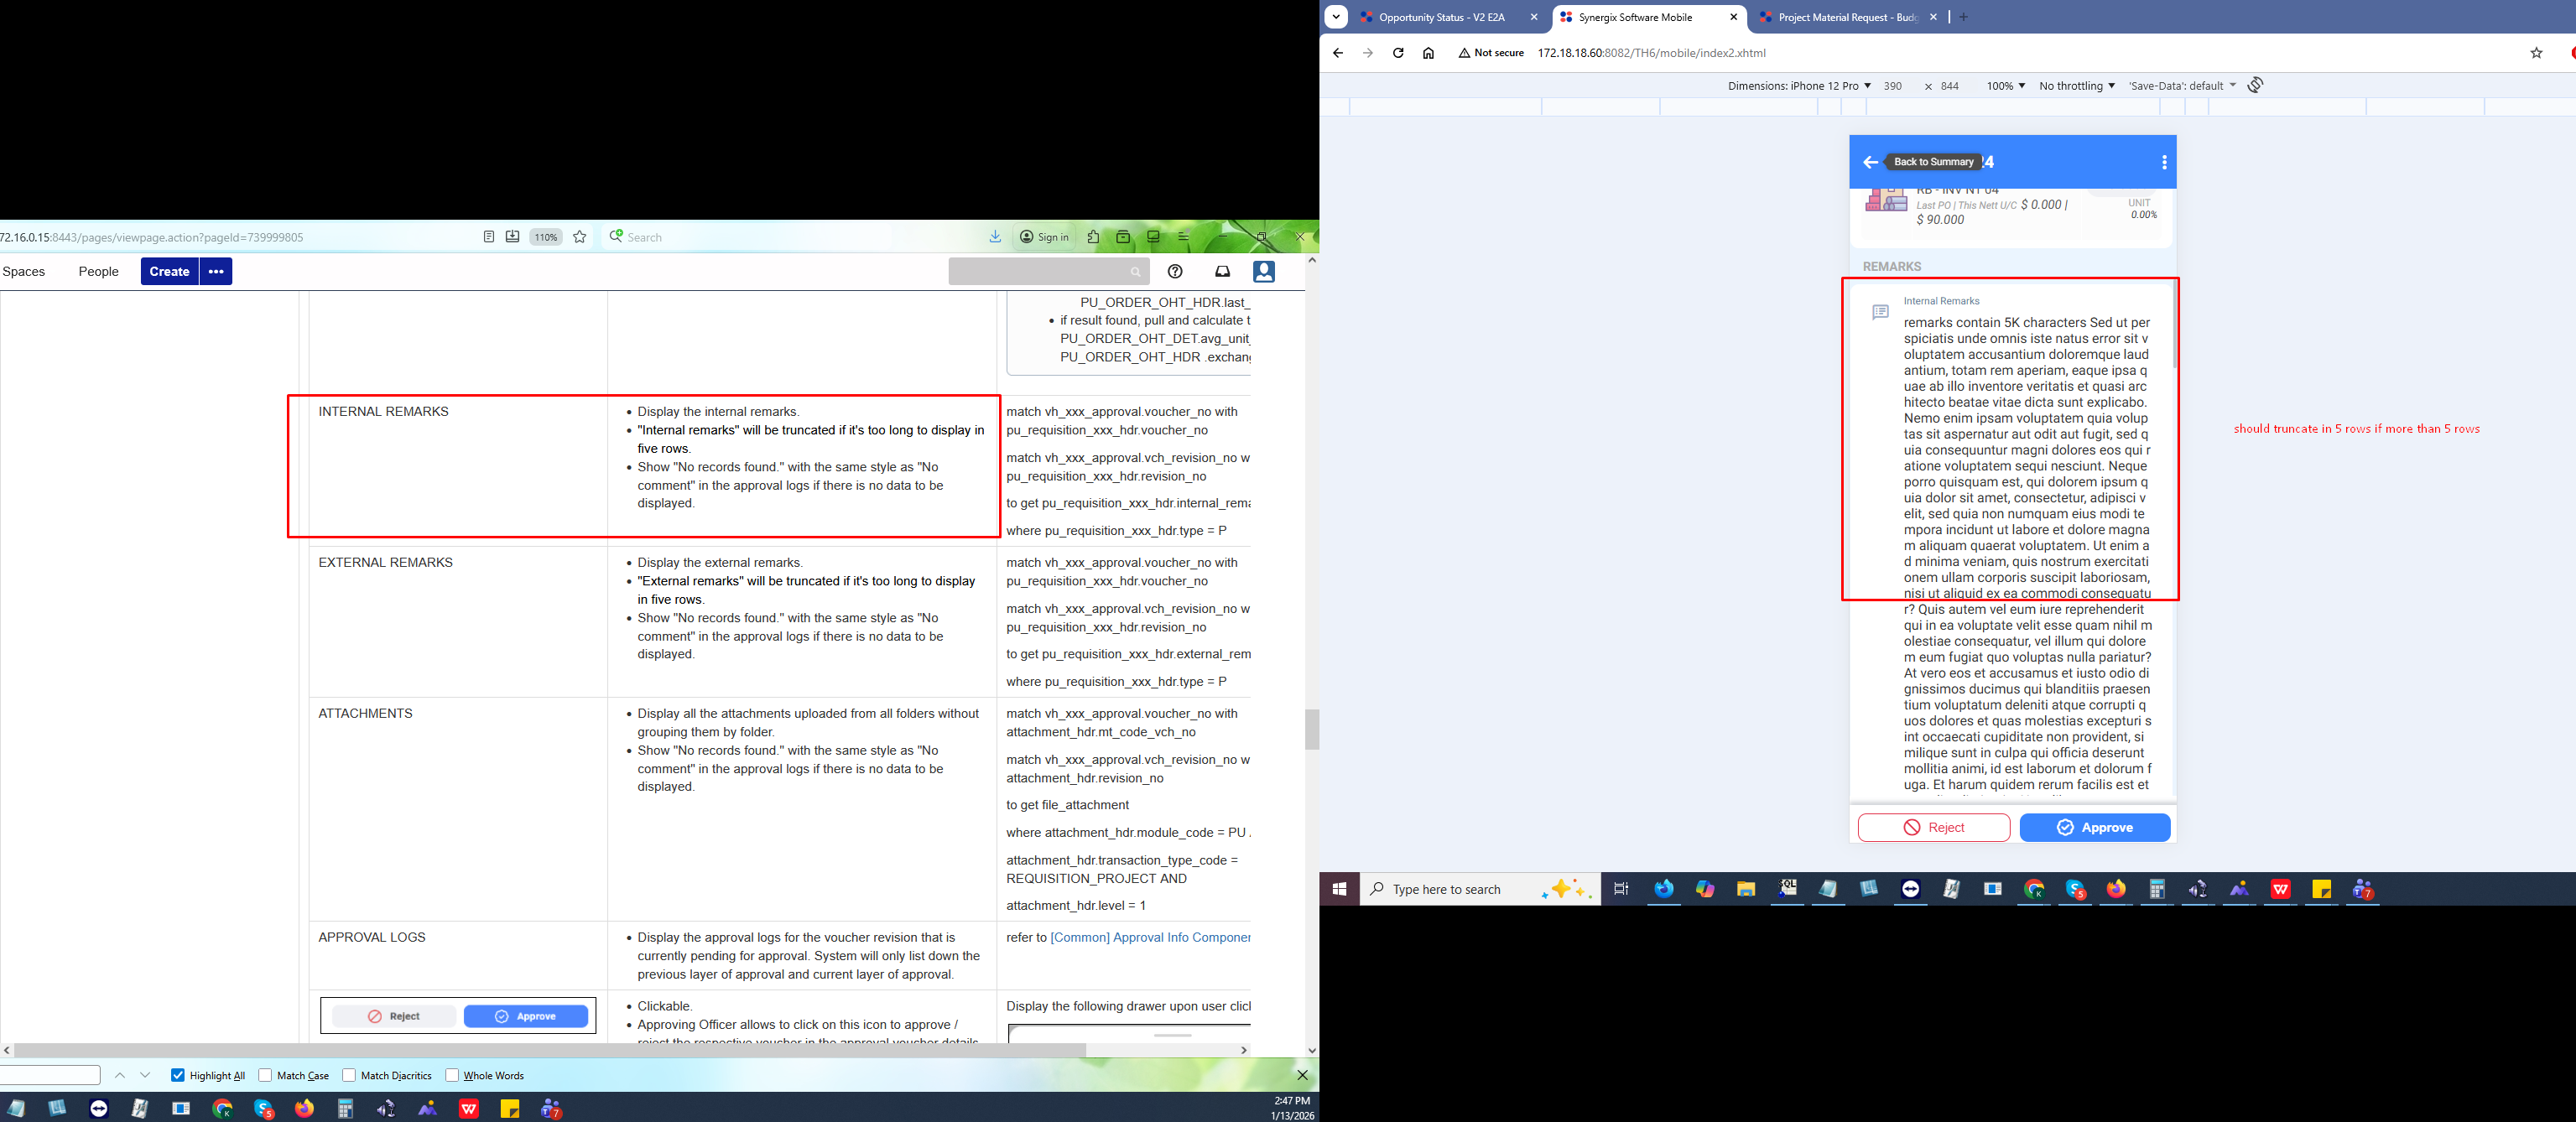Click the Confluence help question mark icon
This screenshot has width=2576, height=1122.
pyautogui.click(x=1175, y=271)
